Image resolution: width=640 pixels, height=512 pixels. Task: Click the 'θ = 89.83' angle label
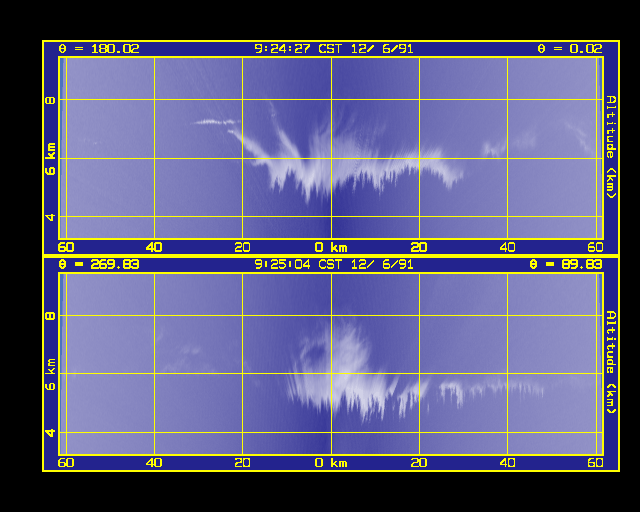[566, 264]
